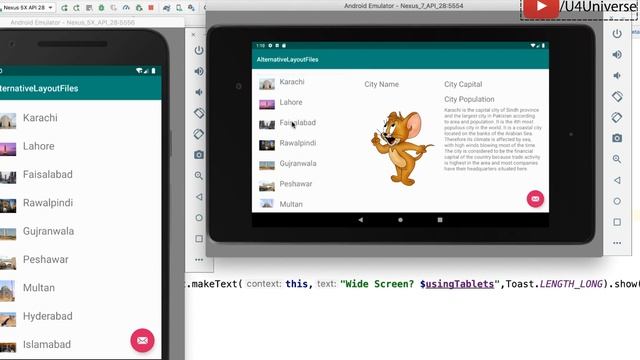Take screenshot on Nexus 5X emulator toolbar
Screen dimensions: 640x360
point(199,155)
